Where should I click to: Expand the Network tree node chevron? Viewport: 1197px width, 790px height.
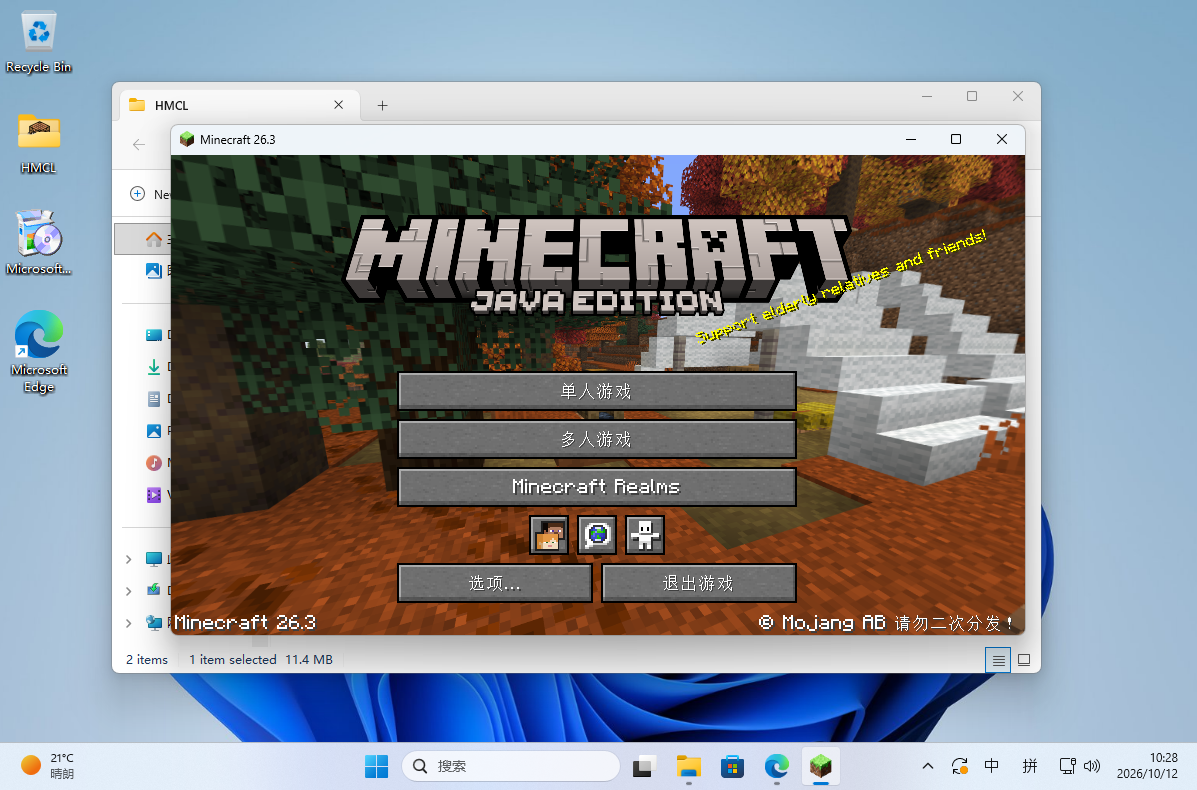[x=128, y=623]
